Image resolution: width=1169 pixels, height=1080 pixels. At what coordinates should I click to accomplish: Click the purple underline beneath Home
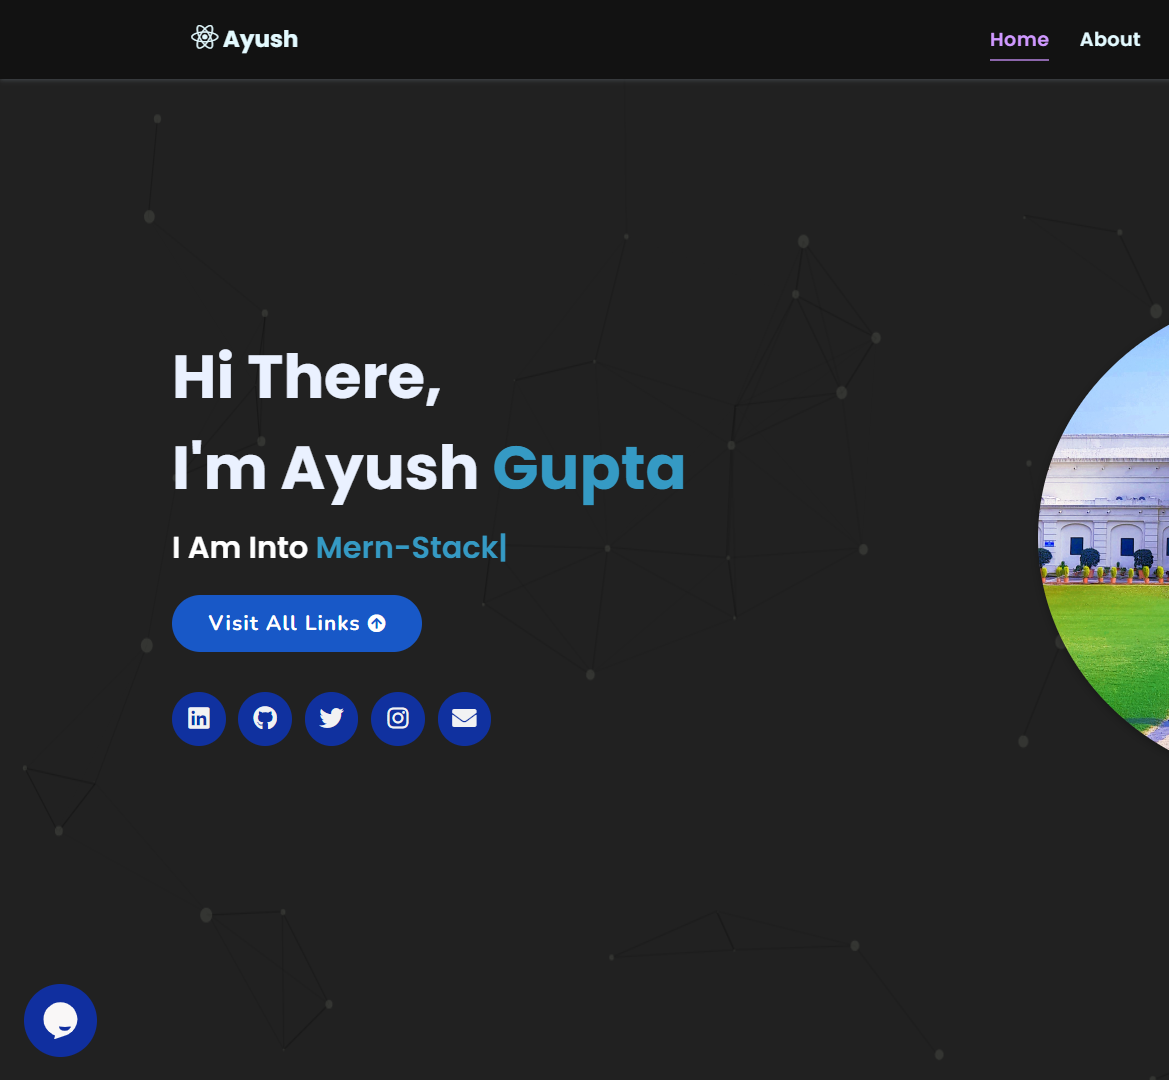click(1019, 59)
